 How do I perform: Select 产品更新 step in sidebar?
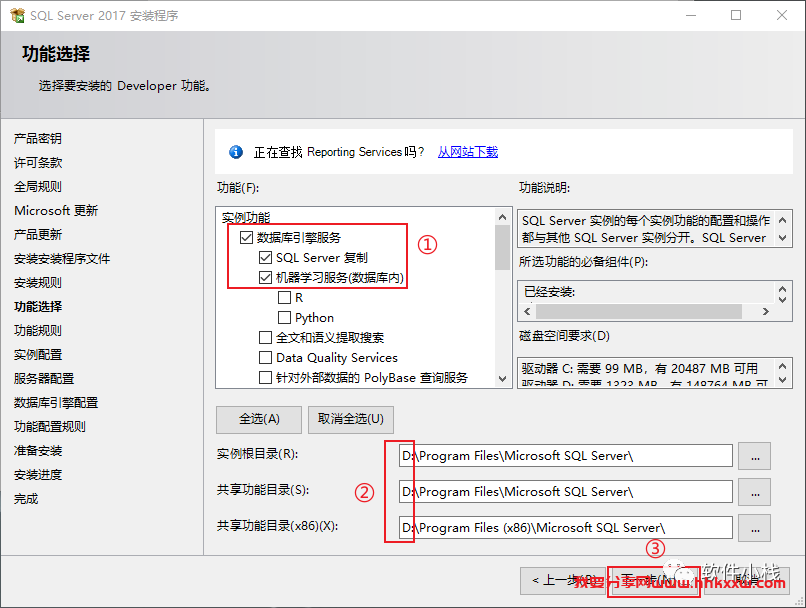[38, 235]
